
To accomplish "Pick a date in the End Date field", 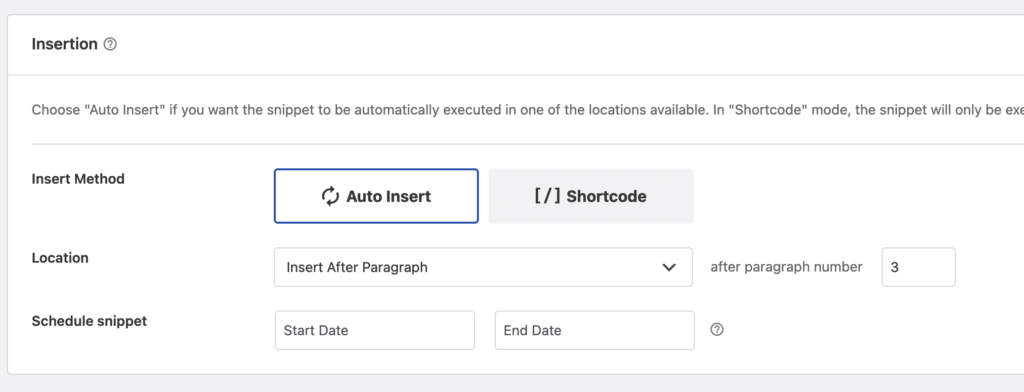I will (x=595, y=330).
